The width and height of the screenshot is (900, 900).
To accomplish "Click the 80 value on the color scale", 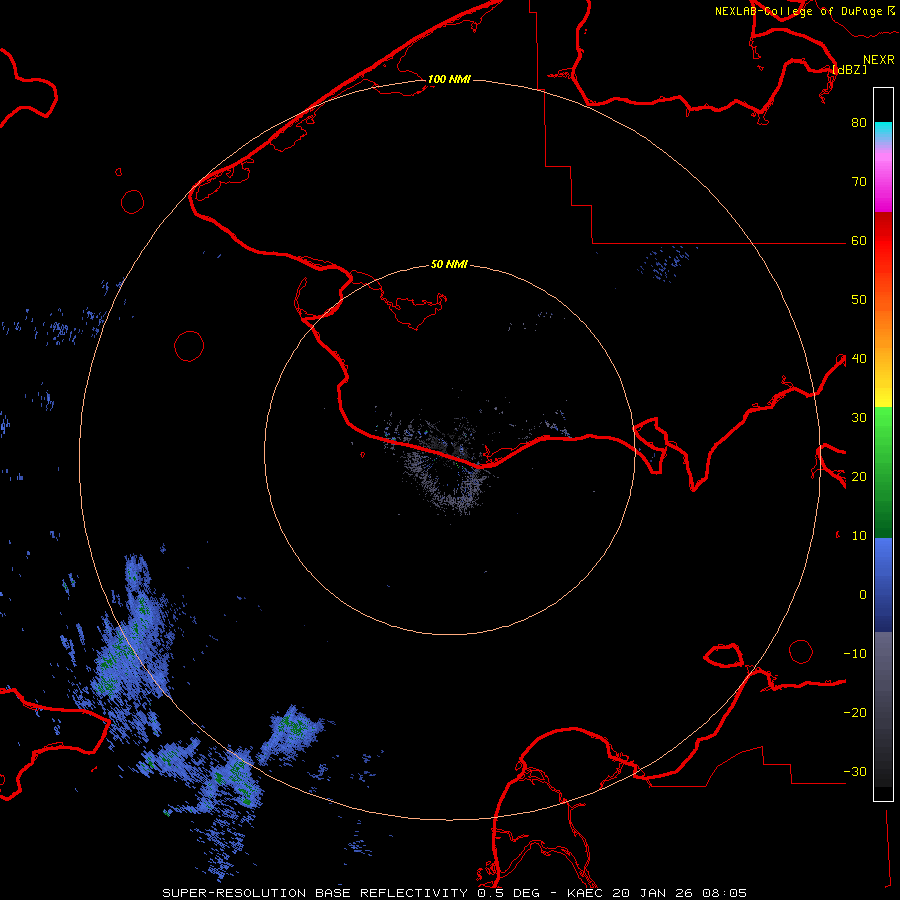I will click(859, 123).
